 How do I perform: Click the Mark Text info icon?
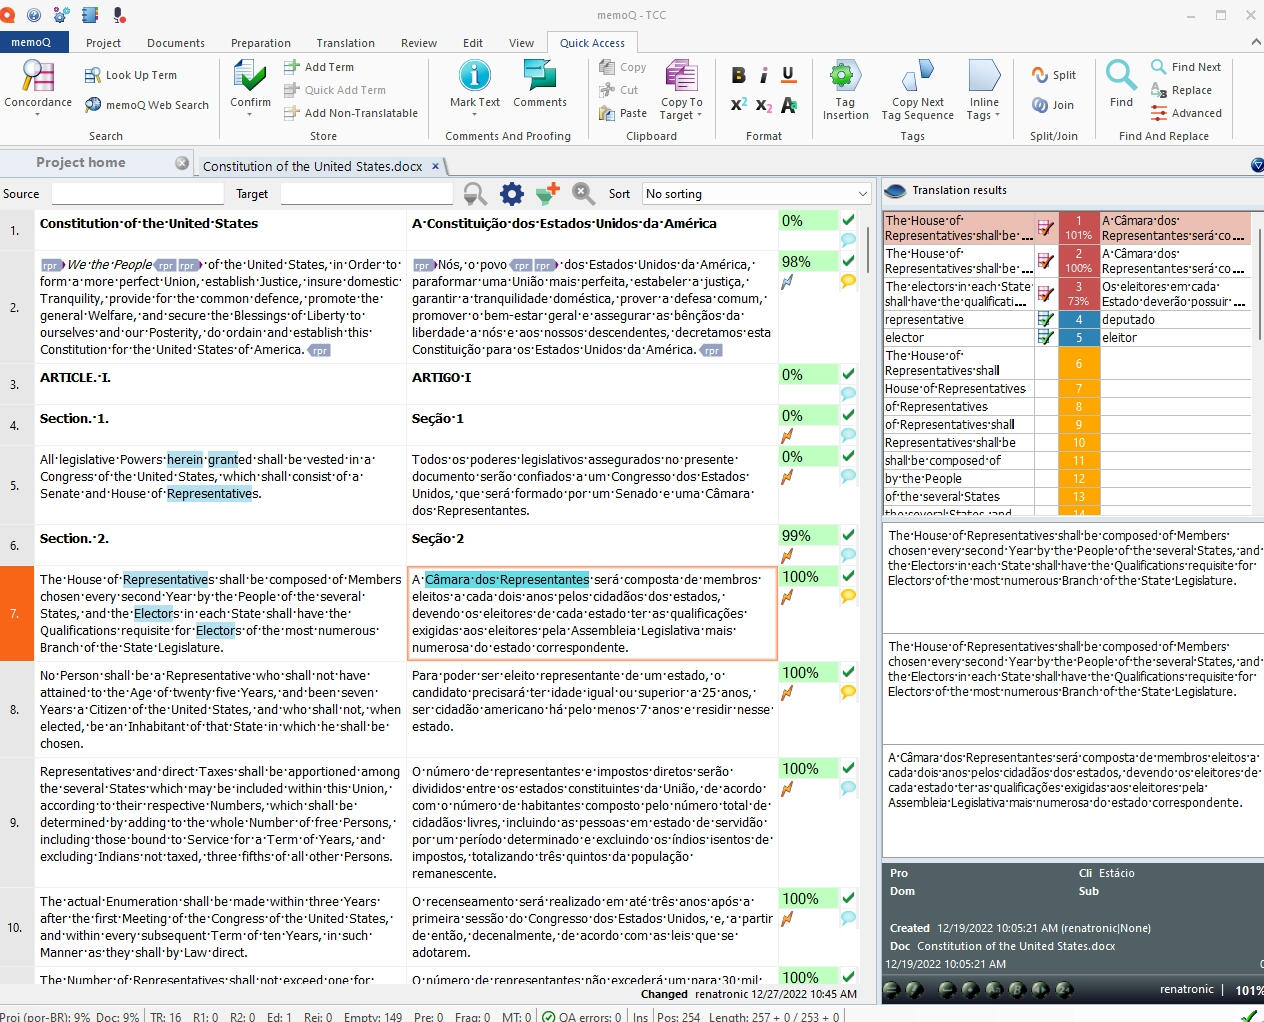pos(474,76)
